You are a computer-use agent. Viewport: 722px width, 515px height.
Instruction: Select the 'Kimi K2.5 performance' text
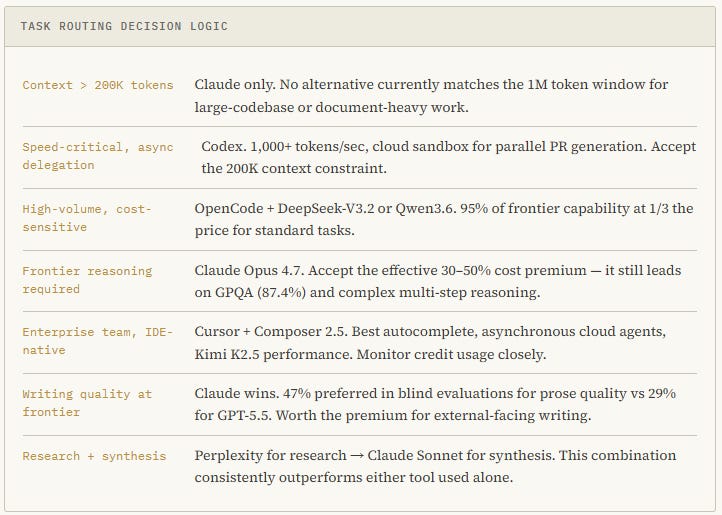click(x=274, y=354)
